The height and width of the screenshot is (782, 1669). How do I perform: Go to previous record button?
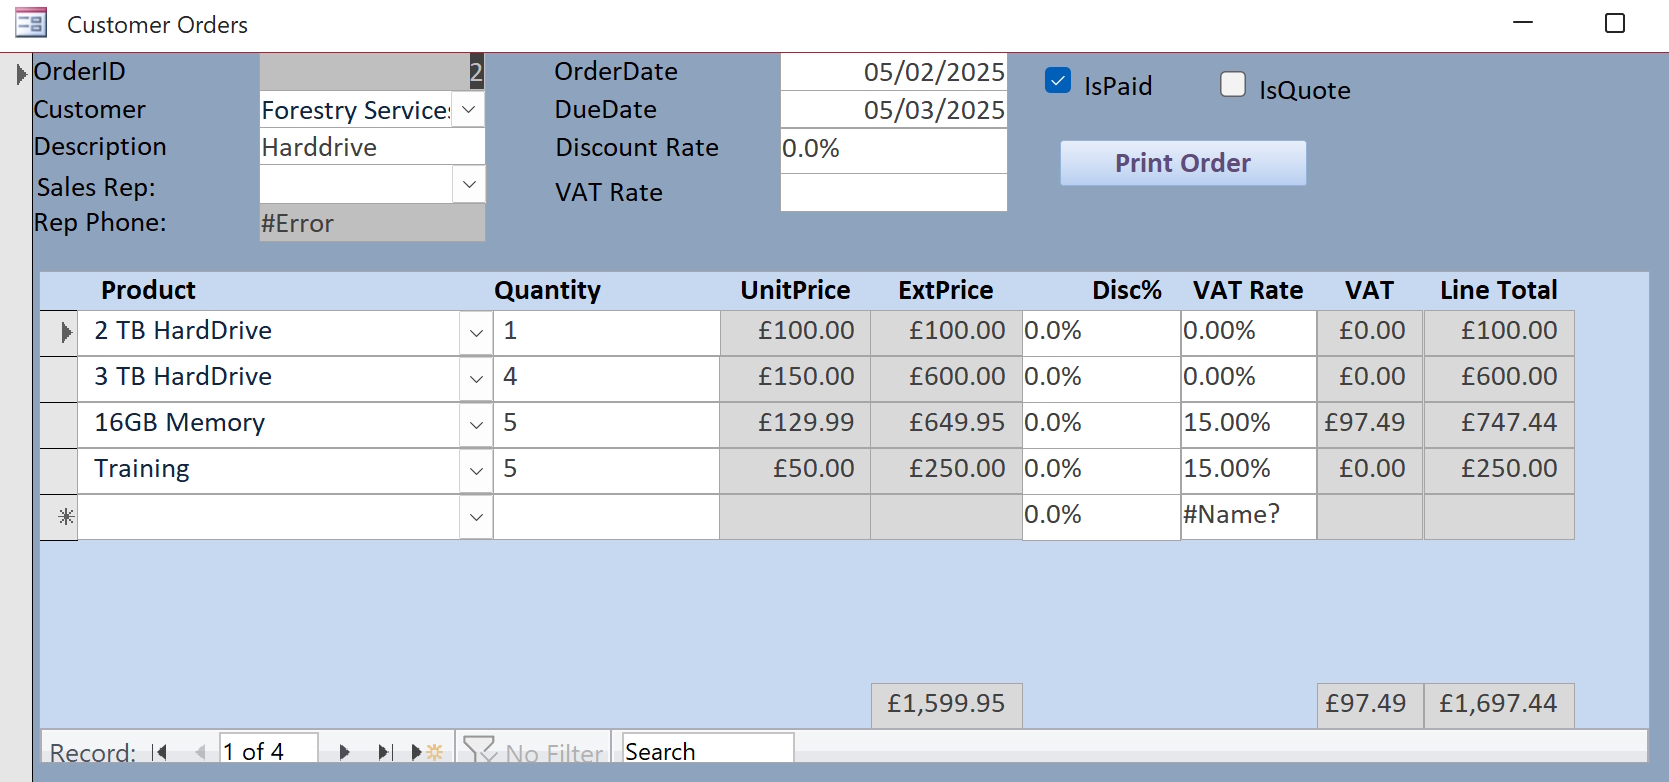(200, 752)
